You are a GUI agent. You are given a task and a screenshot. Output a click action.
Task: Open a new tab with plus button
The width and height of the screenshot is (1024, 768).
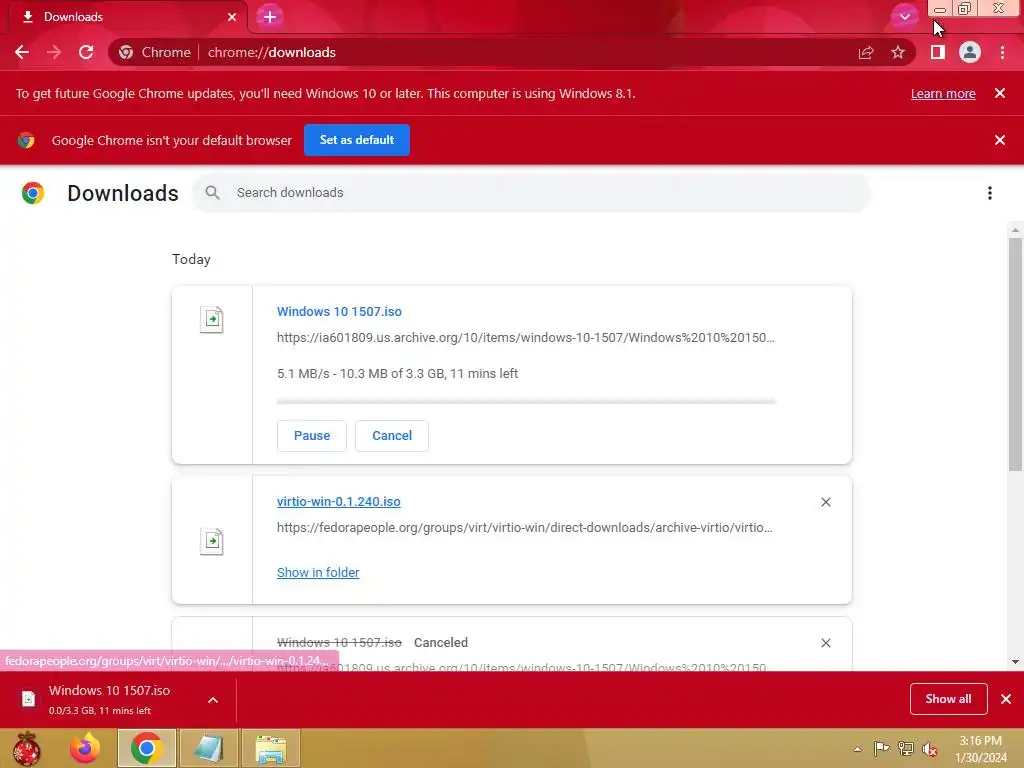coord(270,17)
